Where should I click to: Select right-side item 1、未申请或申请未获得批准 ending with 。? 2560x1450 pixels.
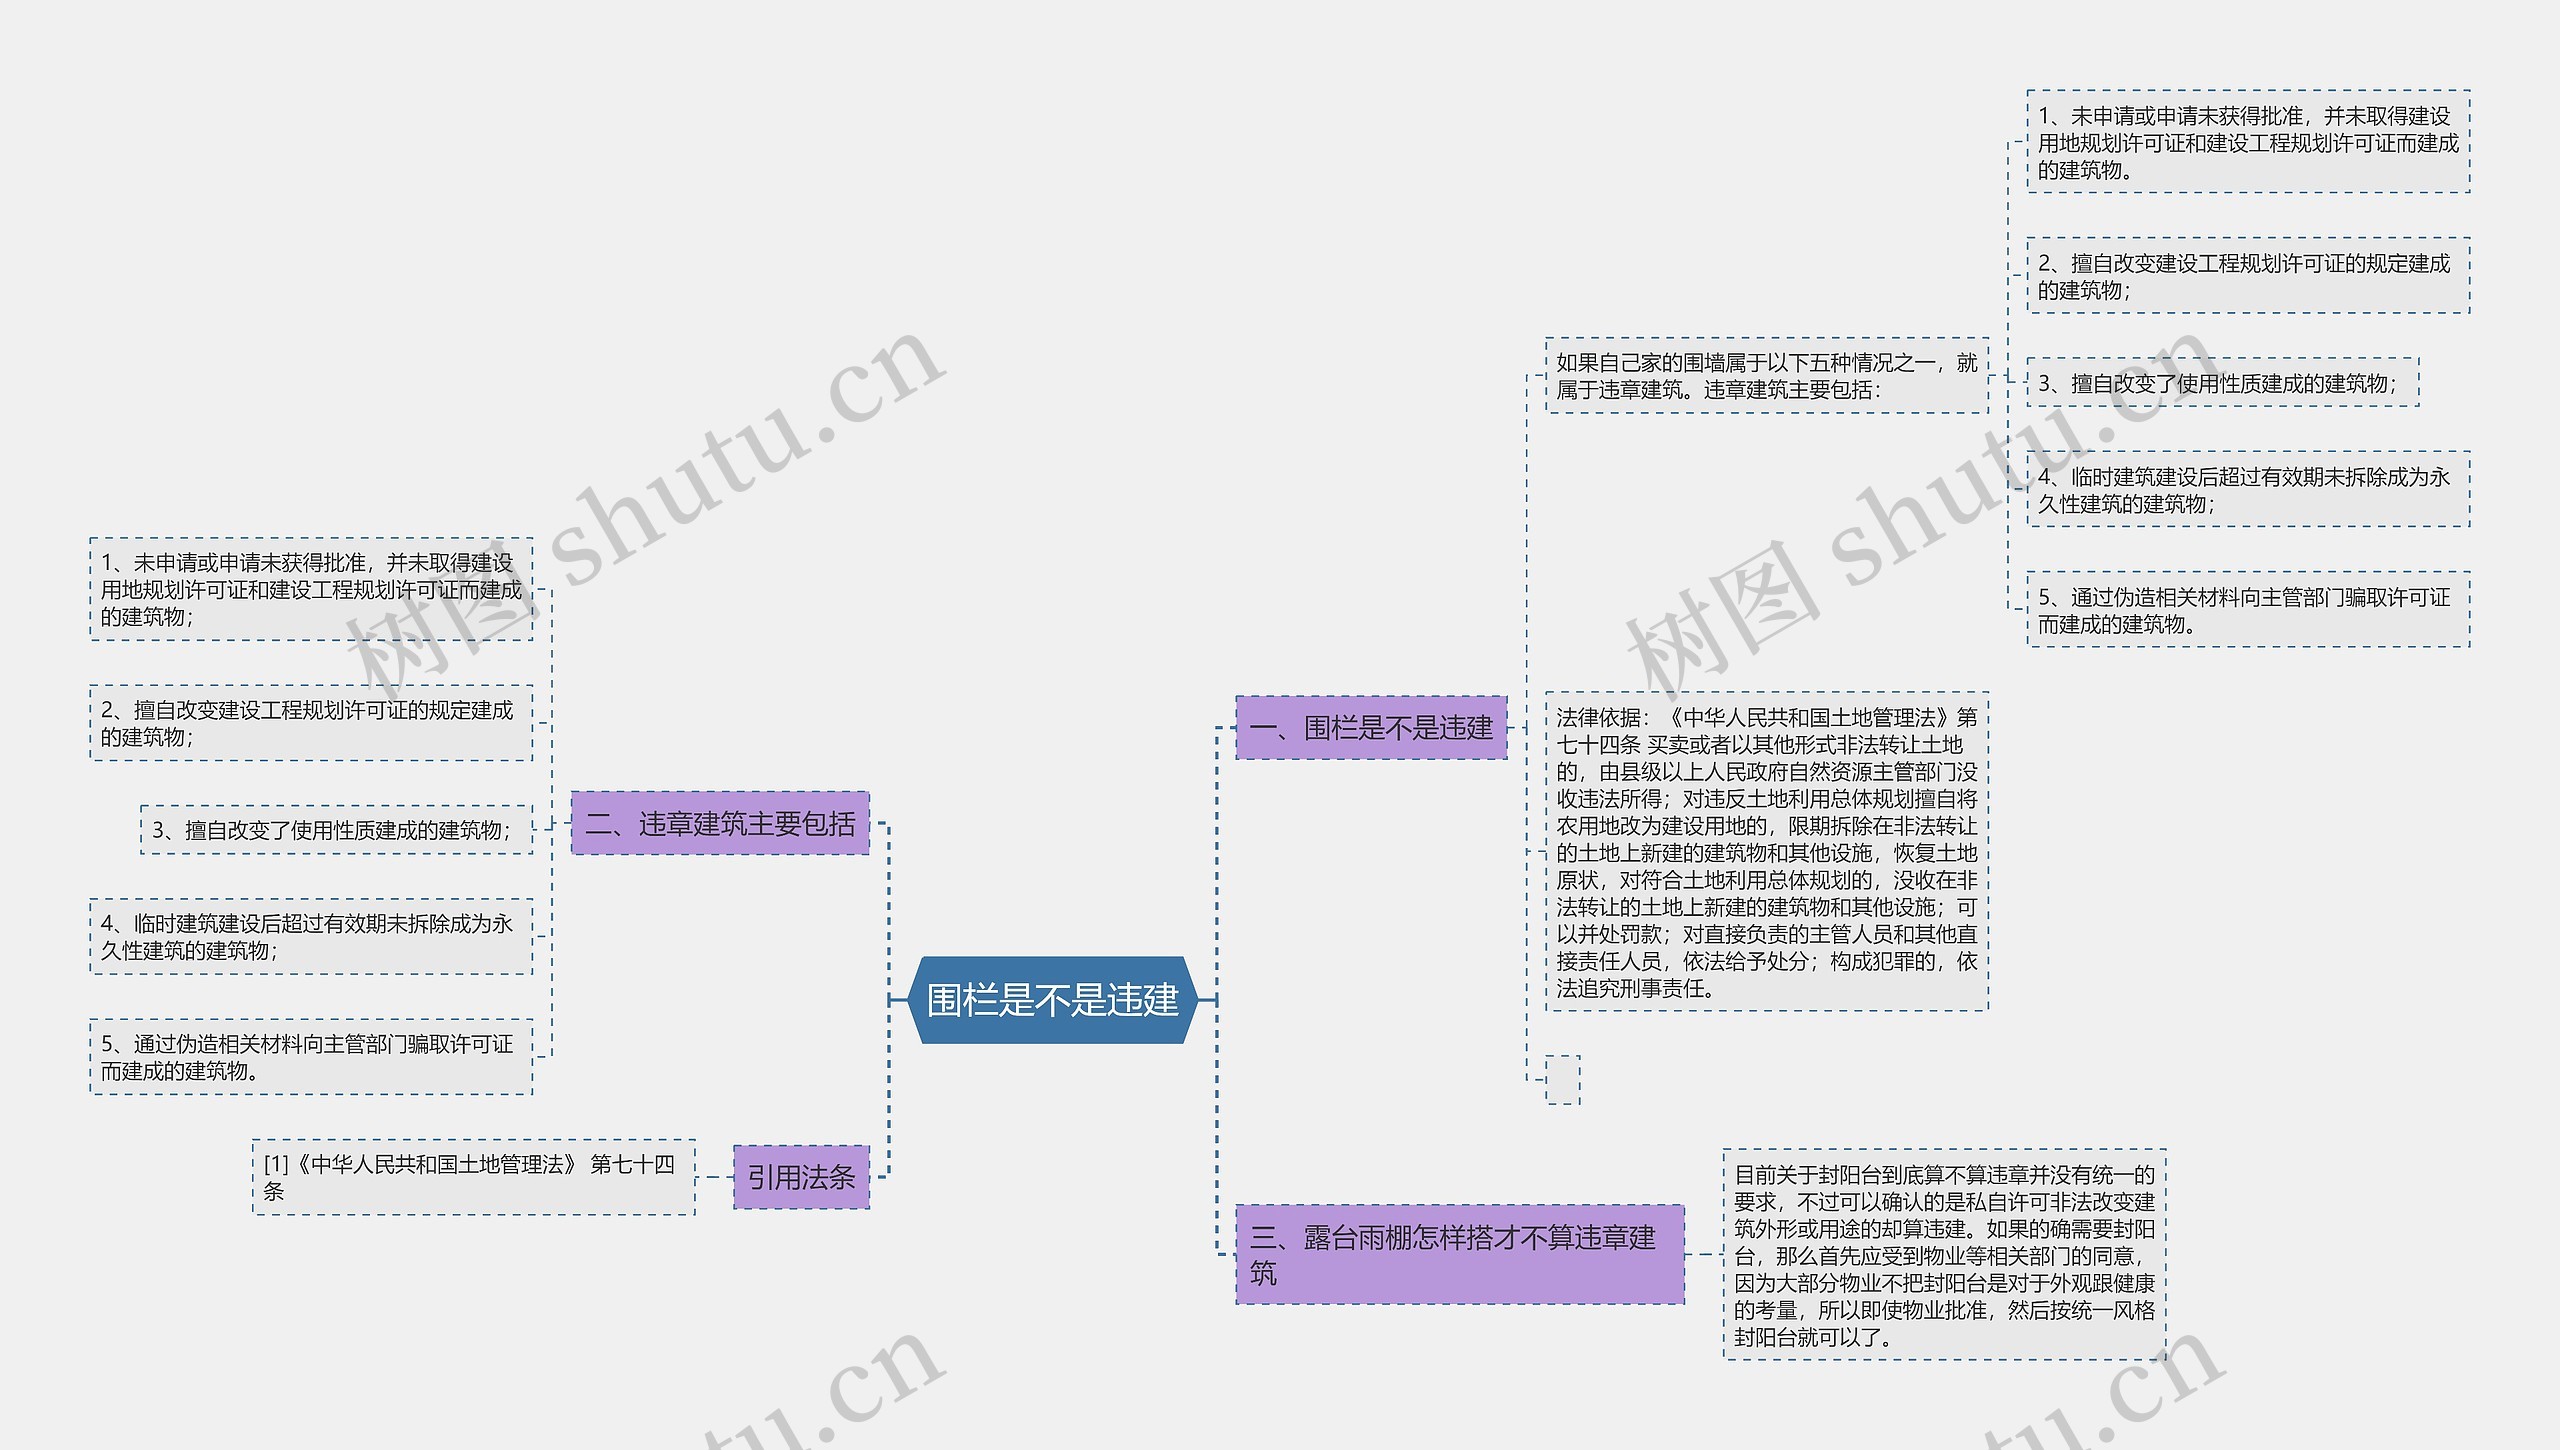click(x=2248, y=142)
